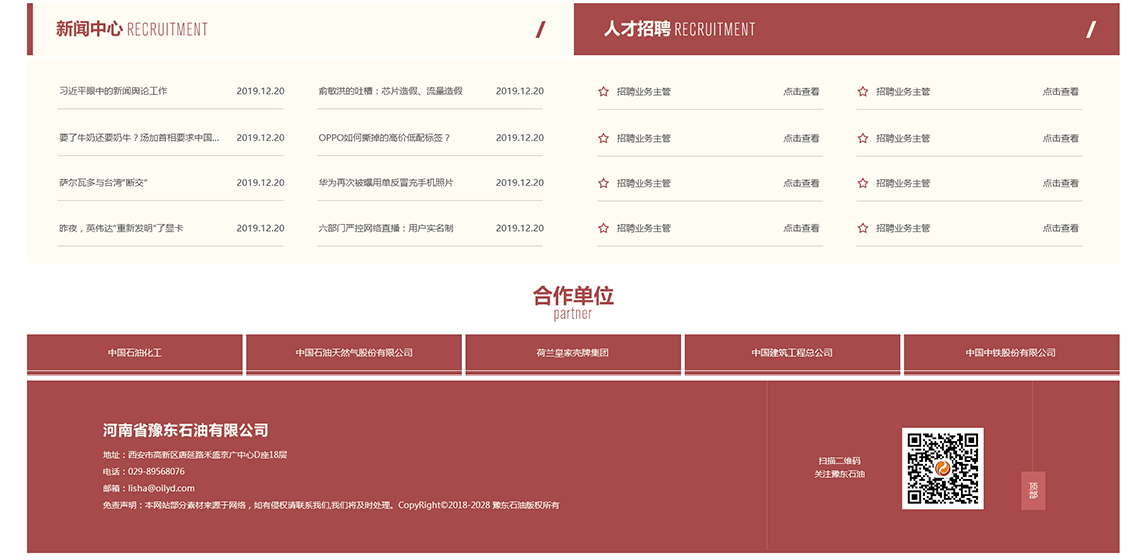This screenshot has height=560, width=1140.
Task: Open news article 习近平眼中的新闻舆论工作
Action: pyautogui.click(x=113, y=91)
